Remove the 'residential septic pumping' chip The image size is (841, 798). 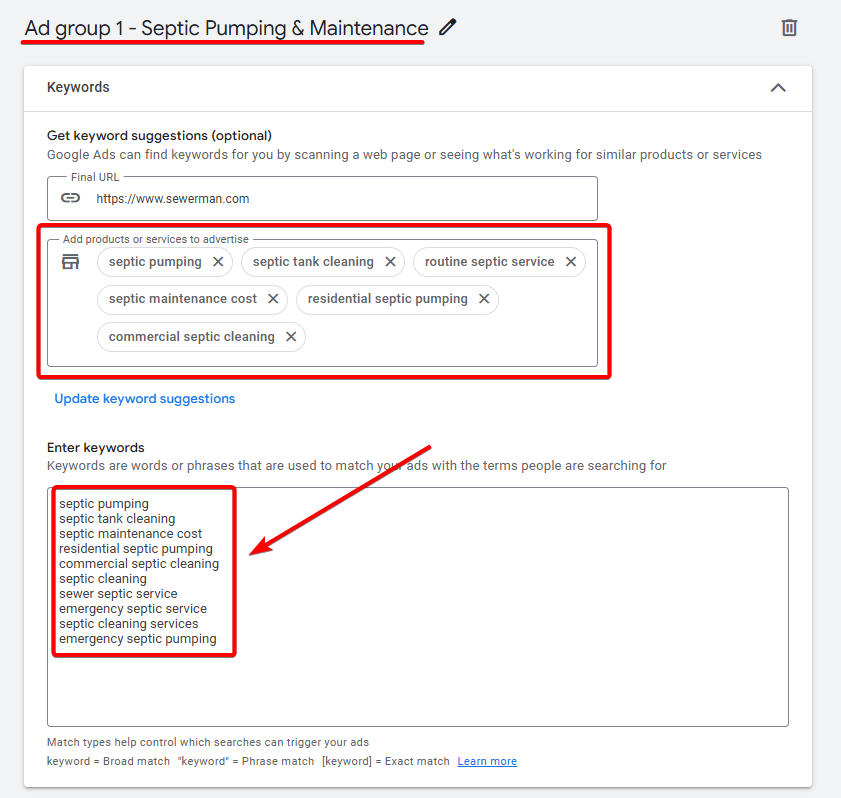pos(484,299)
